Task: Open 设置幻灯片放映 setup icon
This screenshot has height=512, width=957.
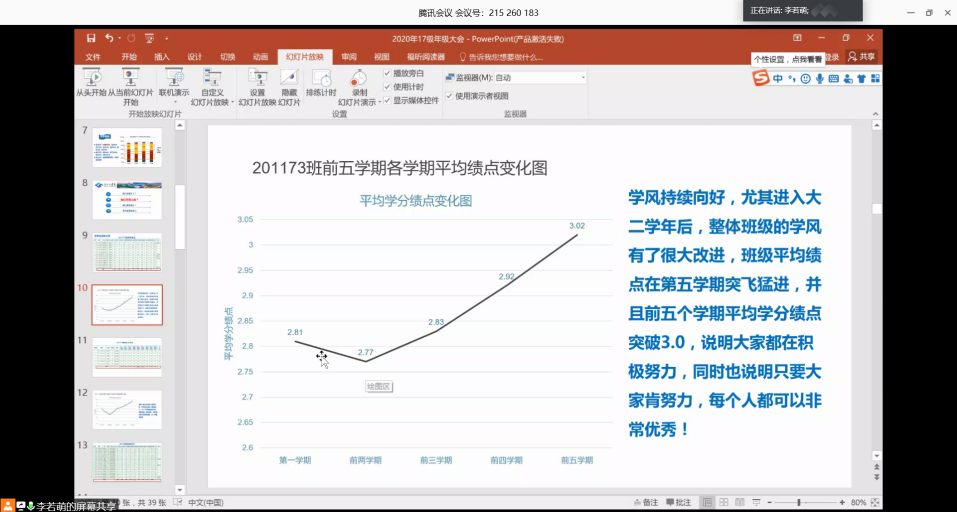Action: coord(257,78)
